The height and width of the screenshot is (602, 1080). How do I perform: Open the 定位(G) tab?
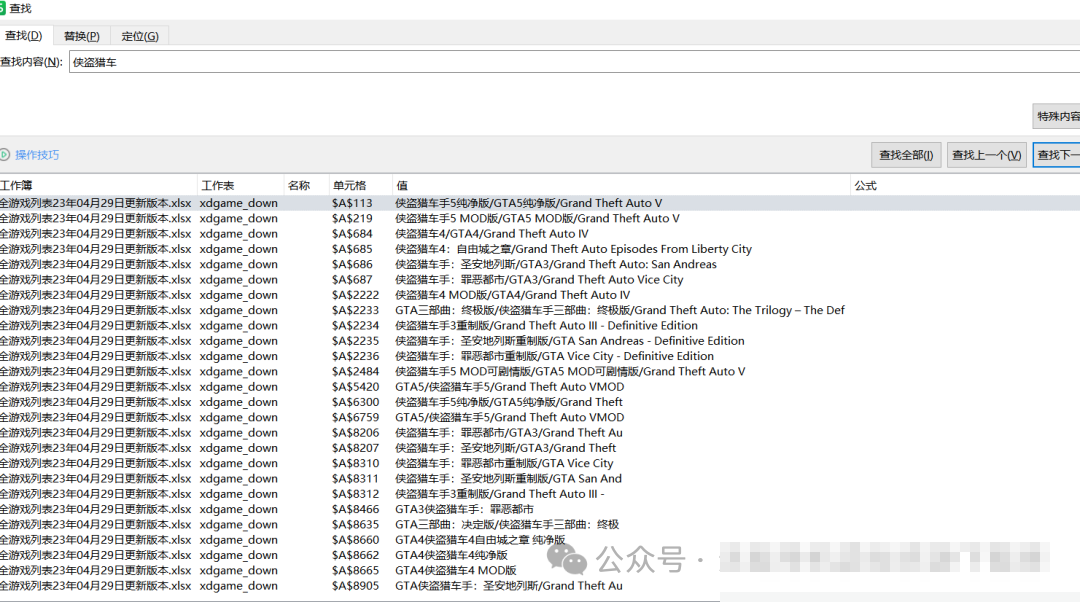tap(140, 36)
